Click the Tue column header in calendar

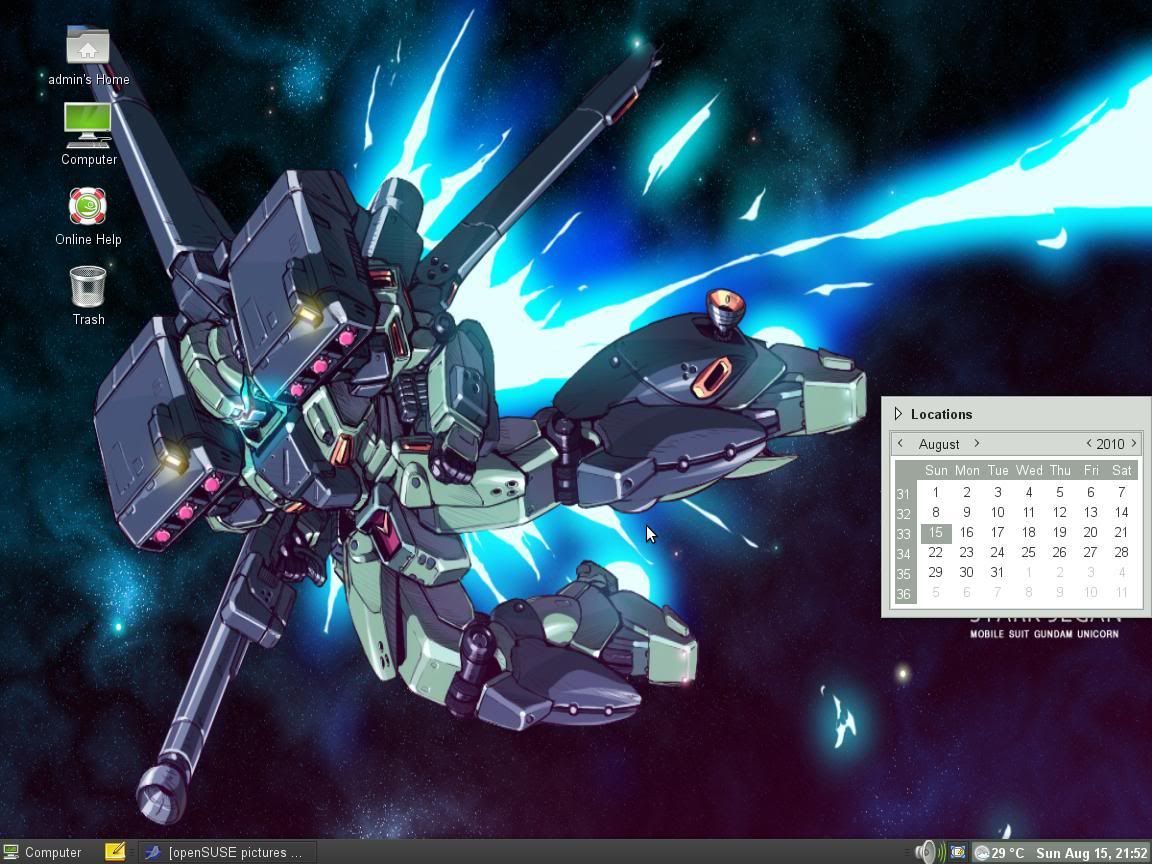tap(998, 470)
